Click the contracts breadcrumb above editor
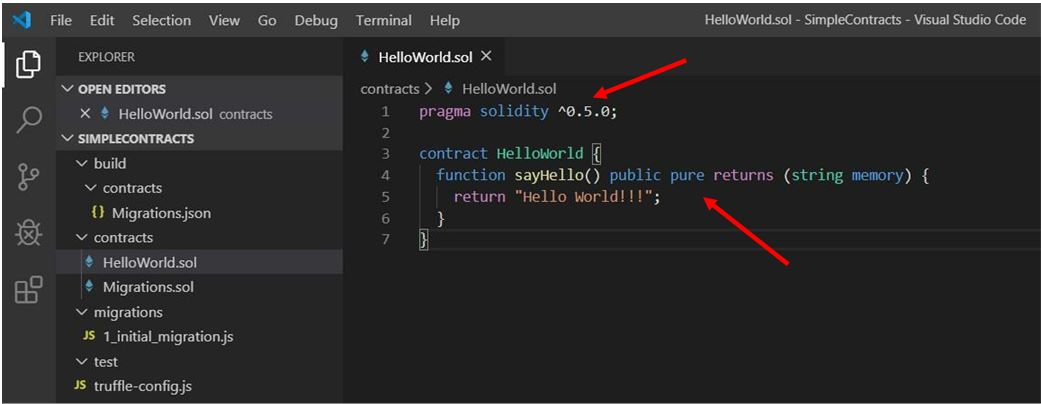Screen dimensions: 1041x404 389,89
